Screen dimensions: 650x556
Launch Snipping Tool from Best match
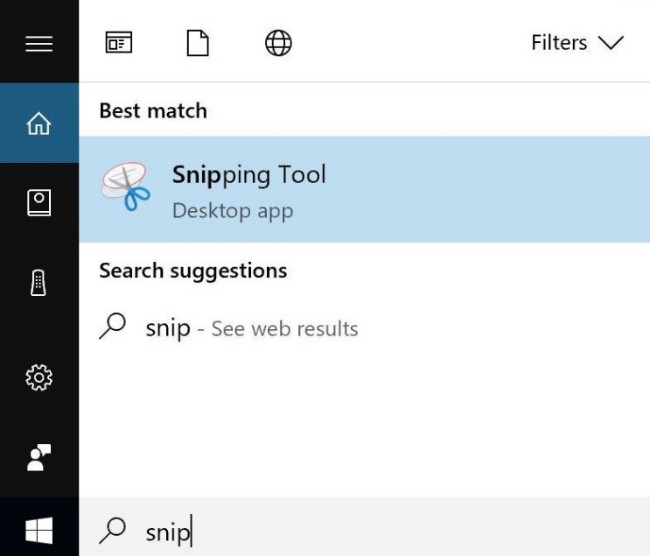click(x=364, y=189)
